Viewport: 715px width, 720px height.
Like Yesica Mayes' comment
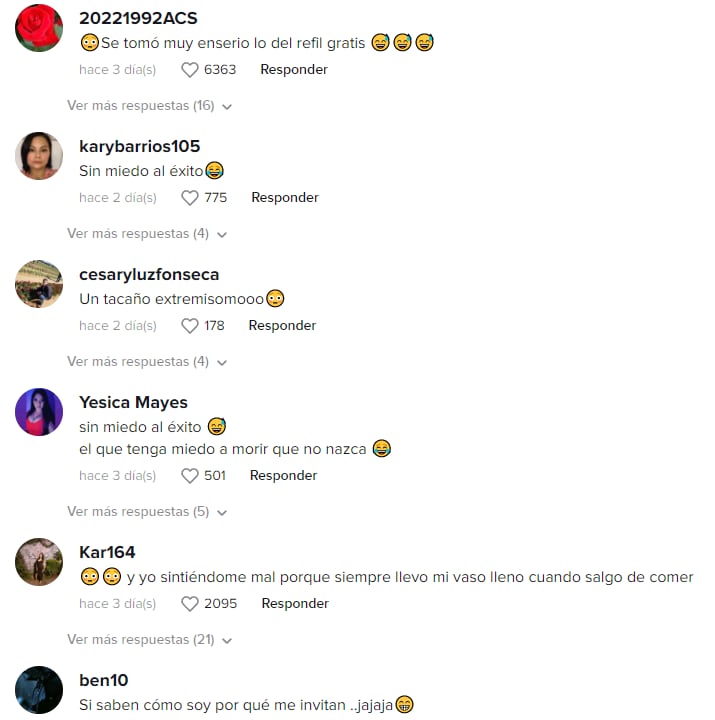190,476
